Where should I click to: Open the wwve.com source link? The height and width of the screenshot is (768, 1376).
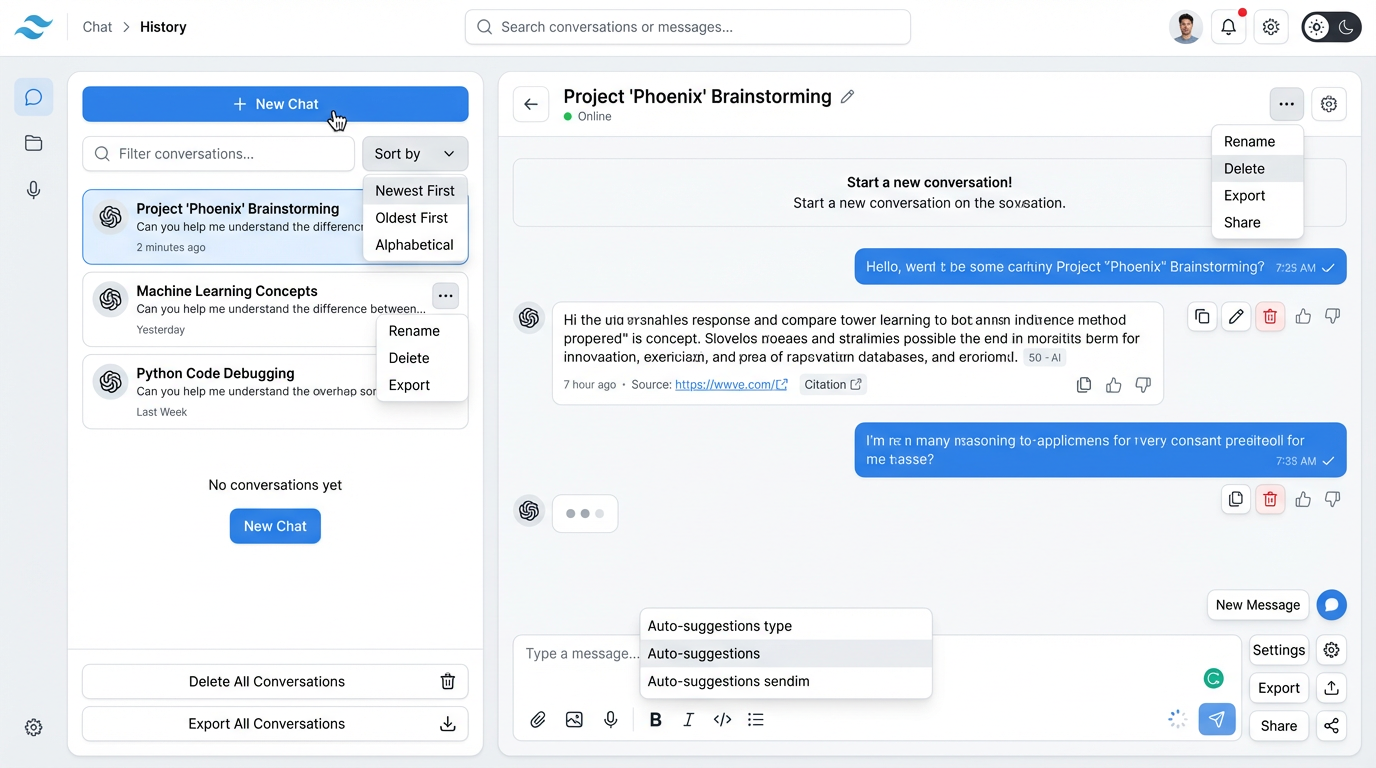(x=724, y=384)
